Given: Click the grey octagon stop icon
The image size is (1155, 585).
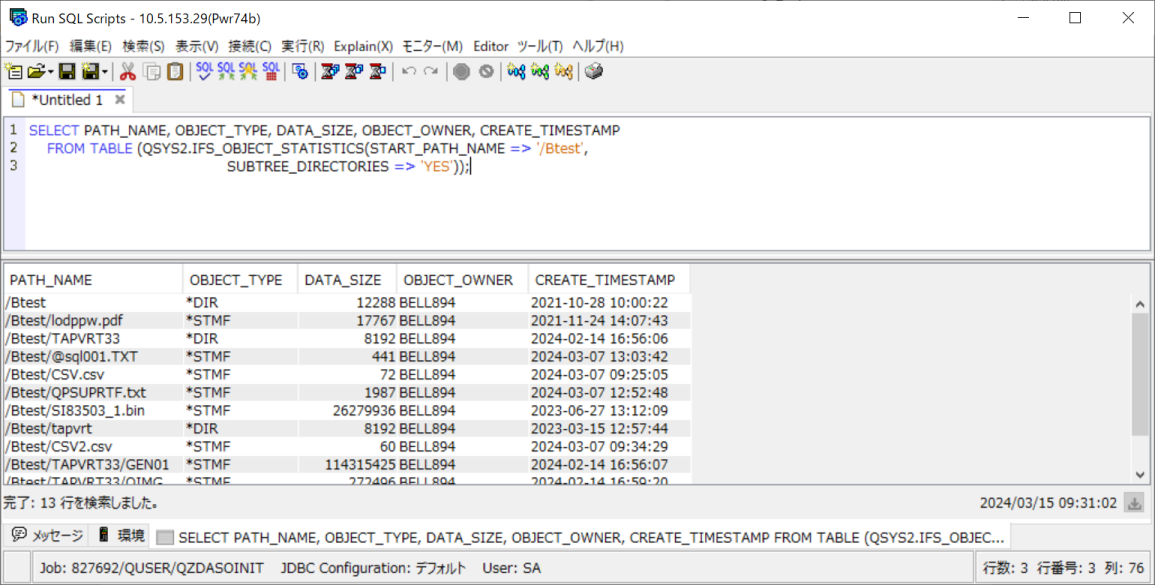Looking at the screenshot, I should [462, 71].
